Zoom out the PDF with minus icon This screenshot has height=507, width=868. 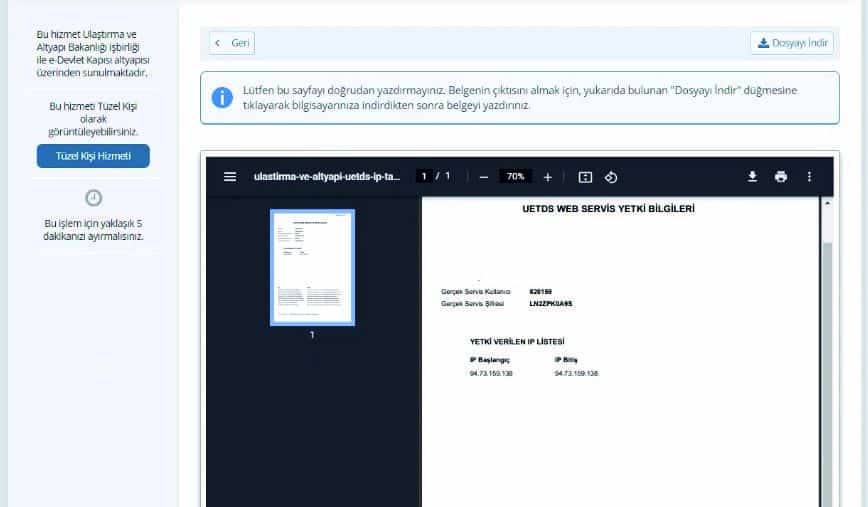tap(484, 177)
